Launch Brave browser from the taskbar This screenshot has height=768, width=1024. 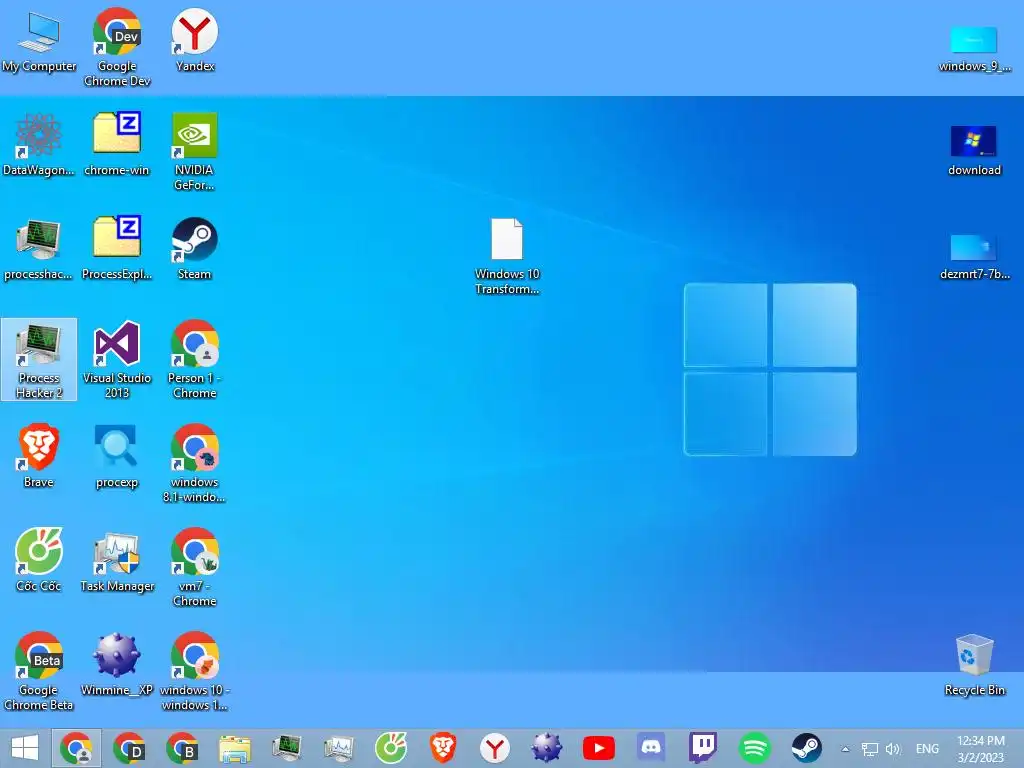pos(443,748)
